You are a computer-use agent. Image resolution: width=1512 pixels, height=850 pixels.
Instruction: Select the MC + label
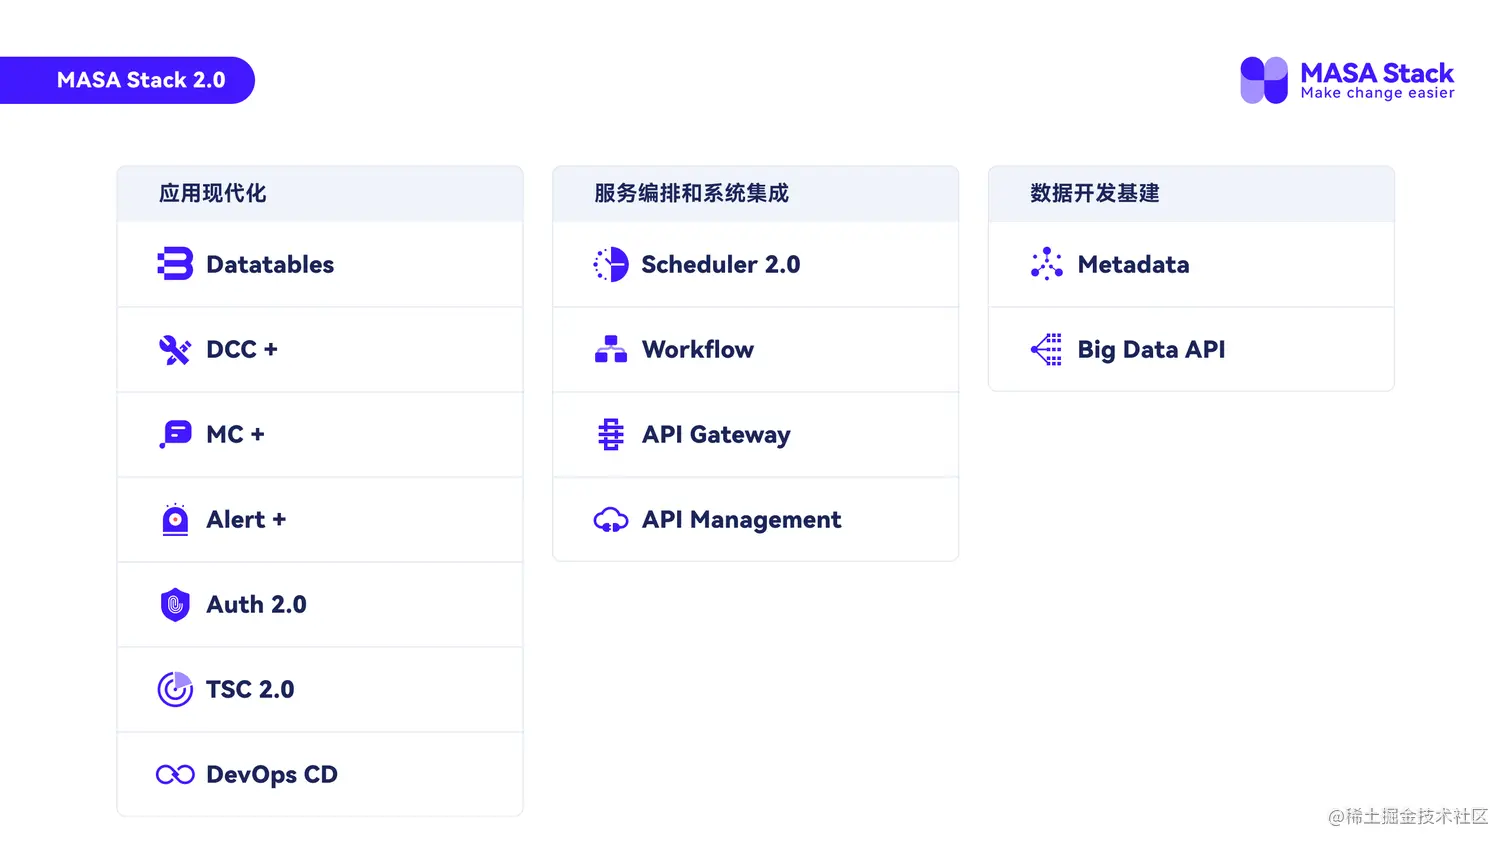(x=235, y=434)
